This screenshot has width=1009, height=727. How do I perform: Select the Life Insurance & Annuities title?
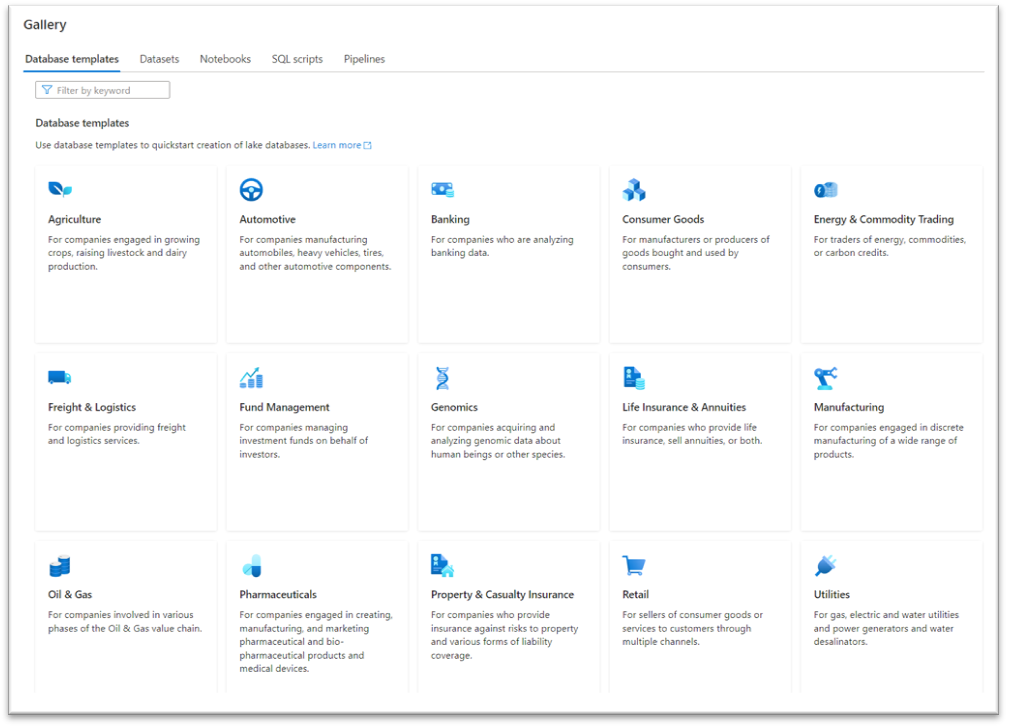coord(683,407)
